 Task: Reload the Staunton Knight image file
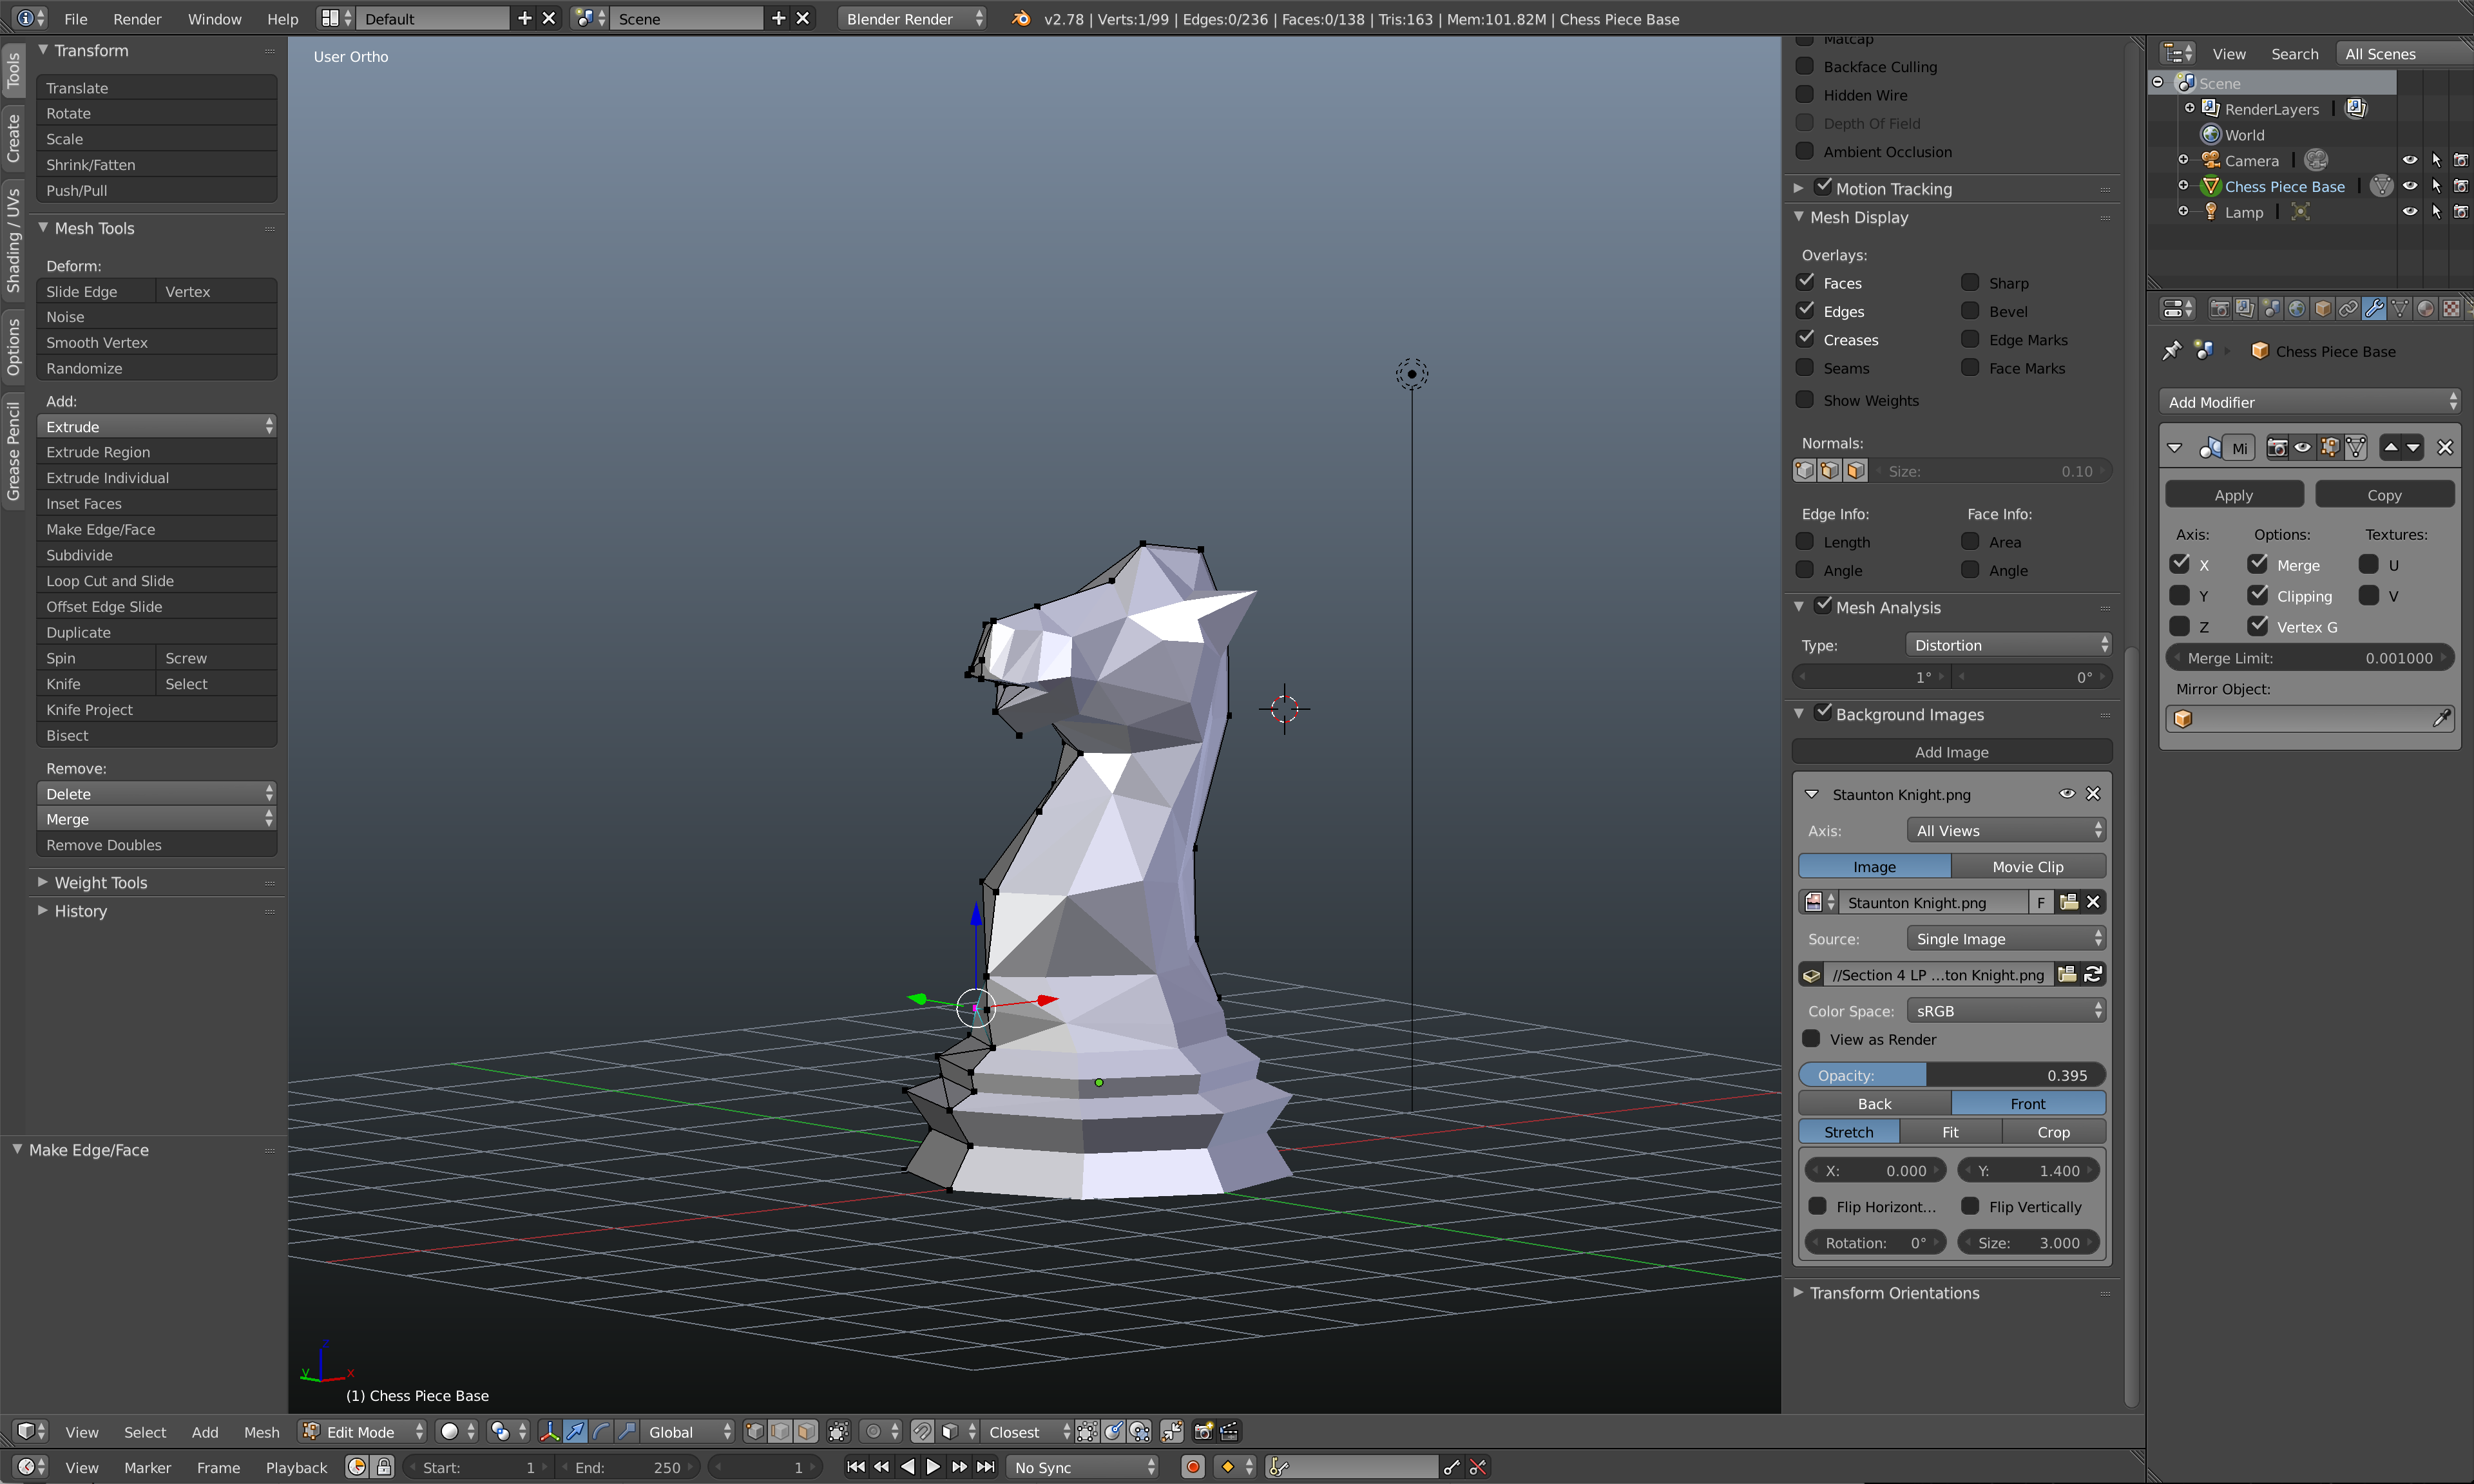pos(2093,975)
